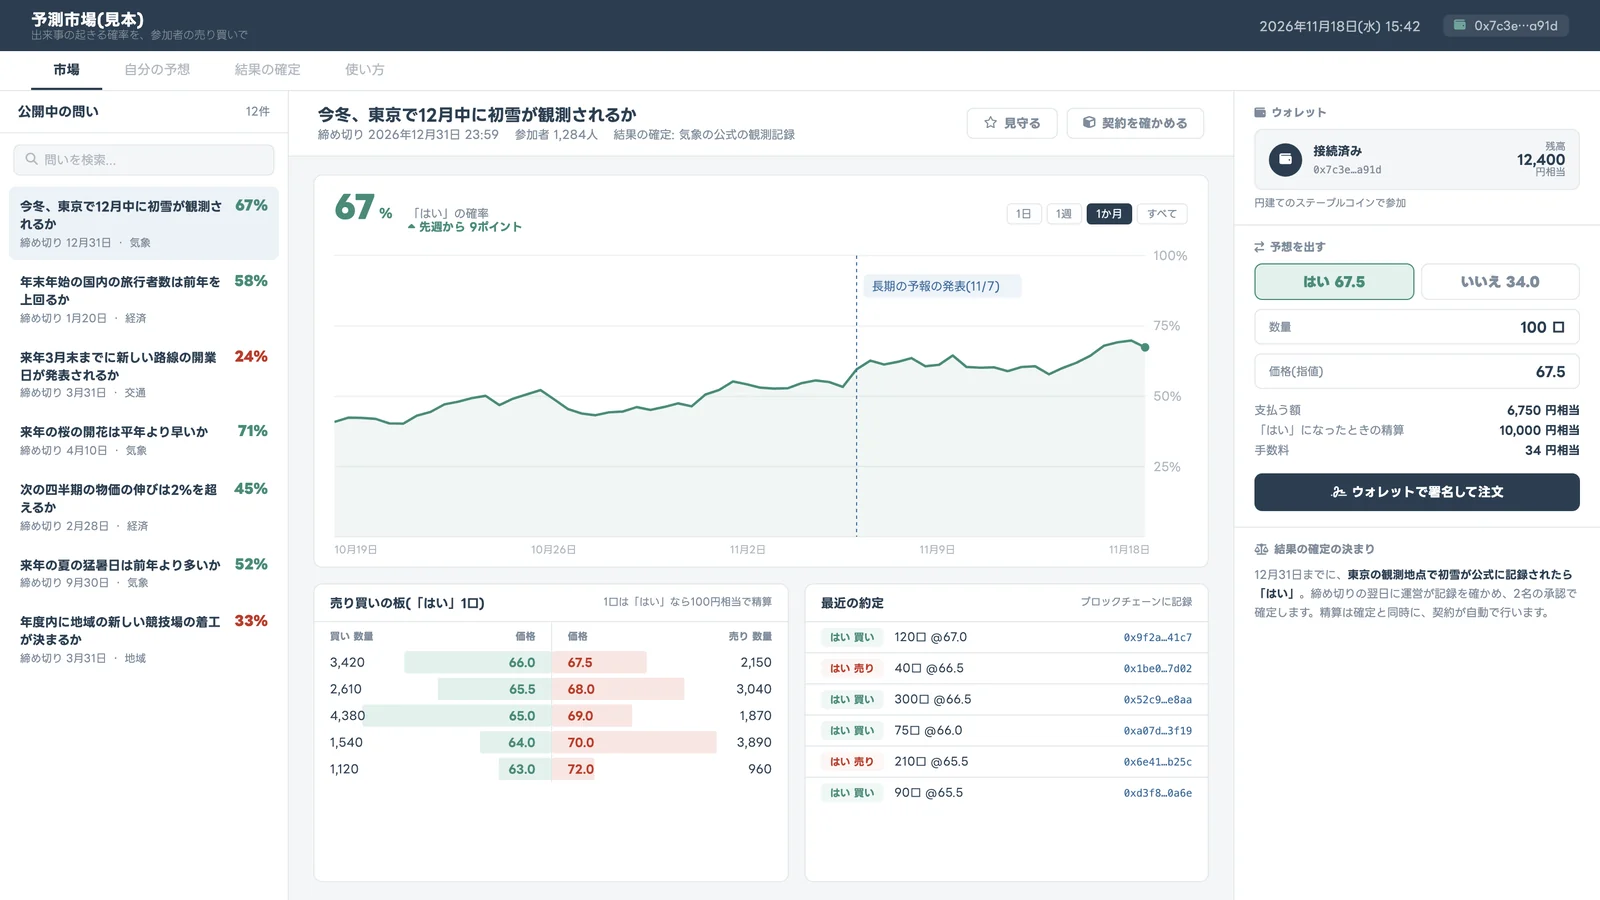The image size is (1600, 900).
Task: Select the 来年の桜の開花 market
Action: (144, 440)
